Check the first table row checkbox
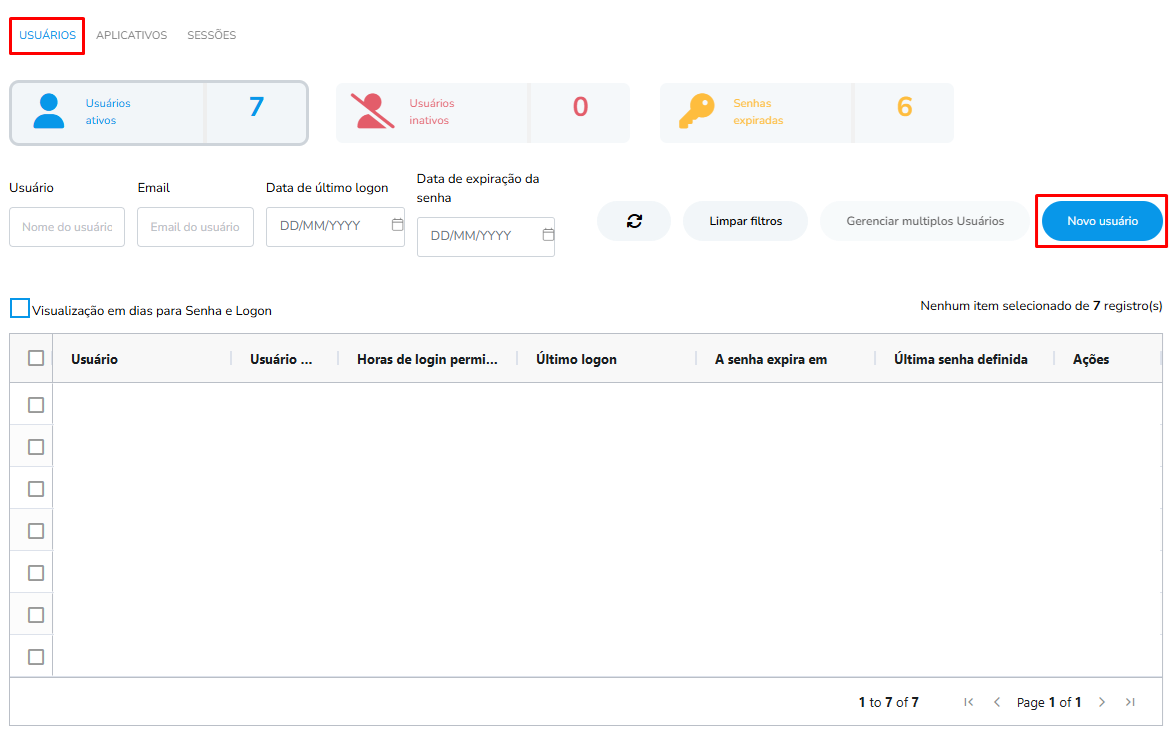 coord(36,404)
